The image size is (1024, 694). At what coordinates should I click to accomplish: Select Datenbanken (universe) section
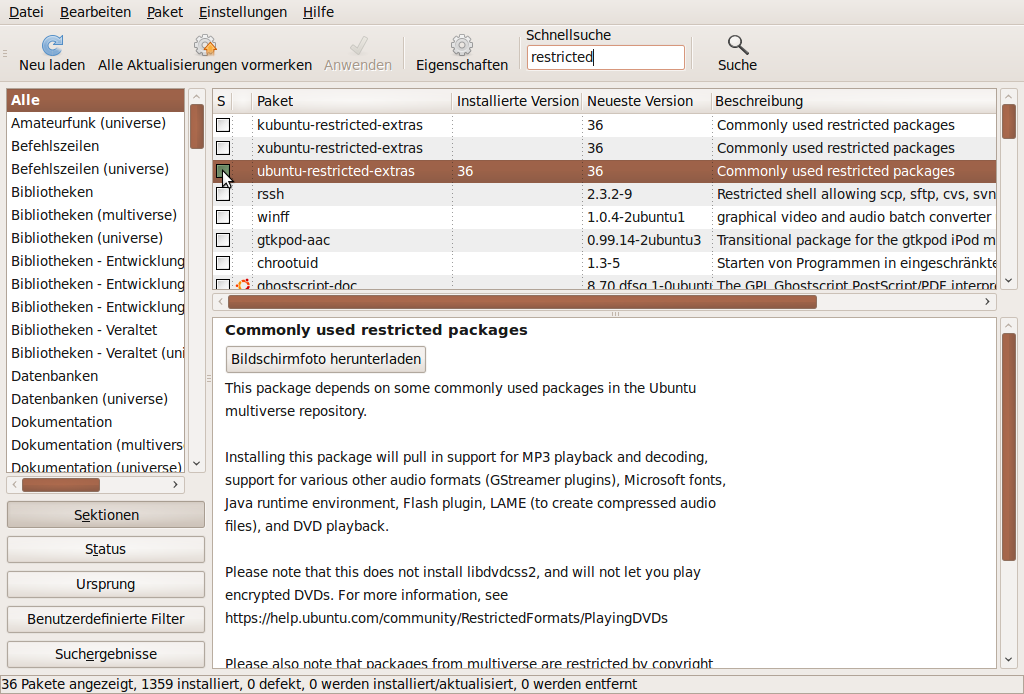tap(96, 399)
